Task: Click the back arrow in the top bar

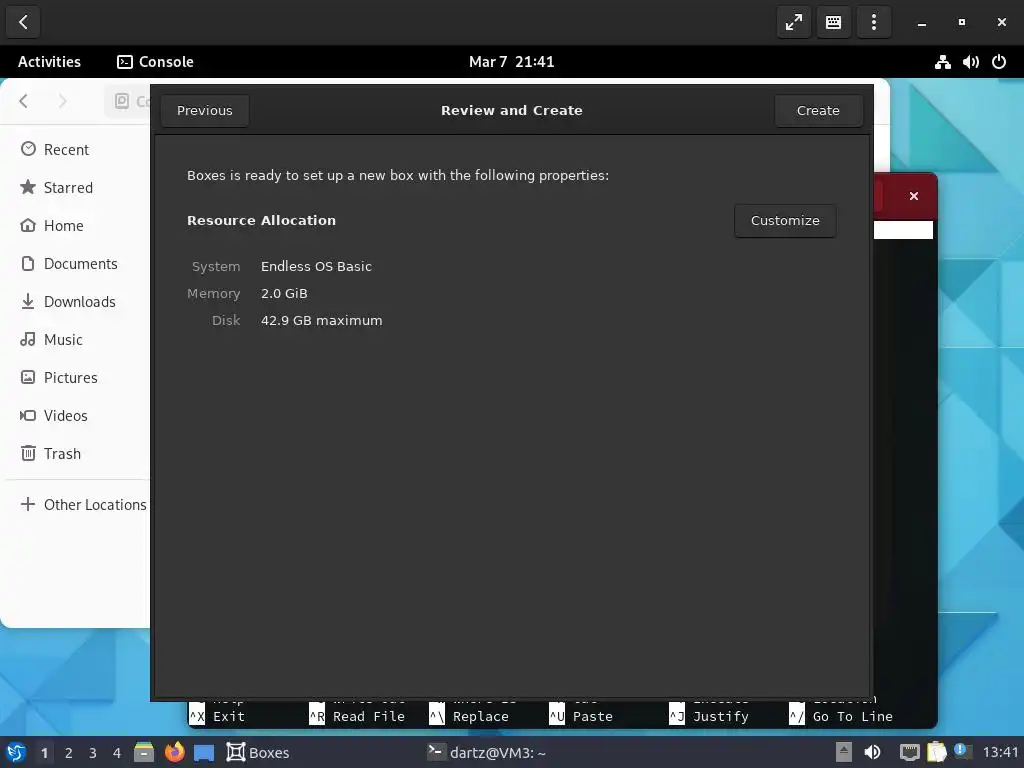Action: pyautogui.click(x=23, y=22)
